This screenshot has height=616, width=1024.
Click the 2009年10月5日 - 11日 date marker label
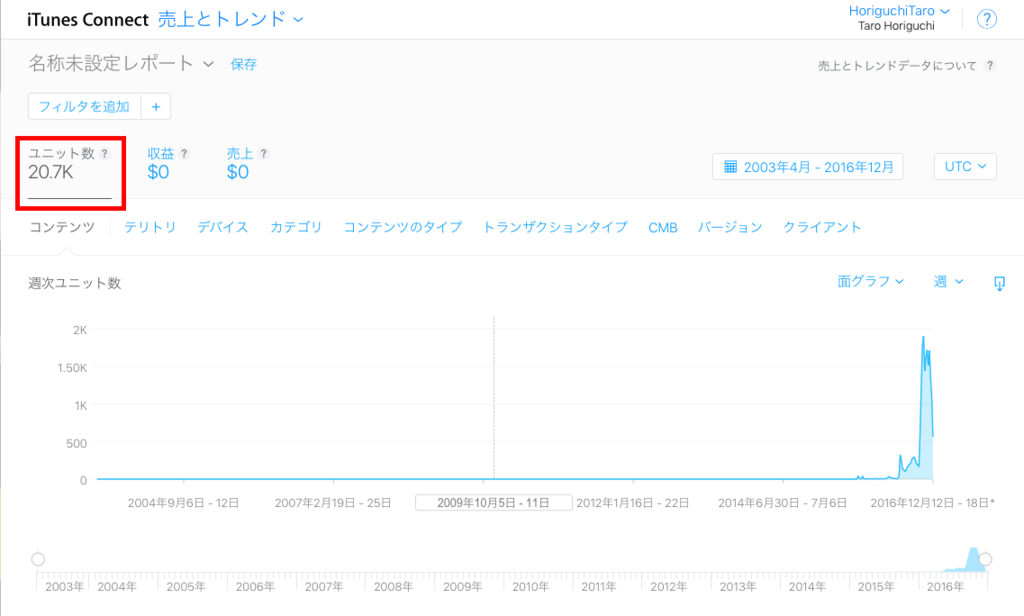pos(493,503)
